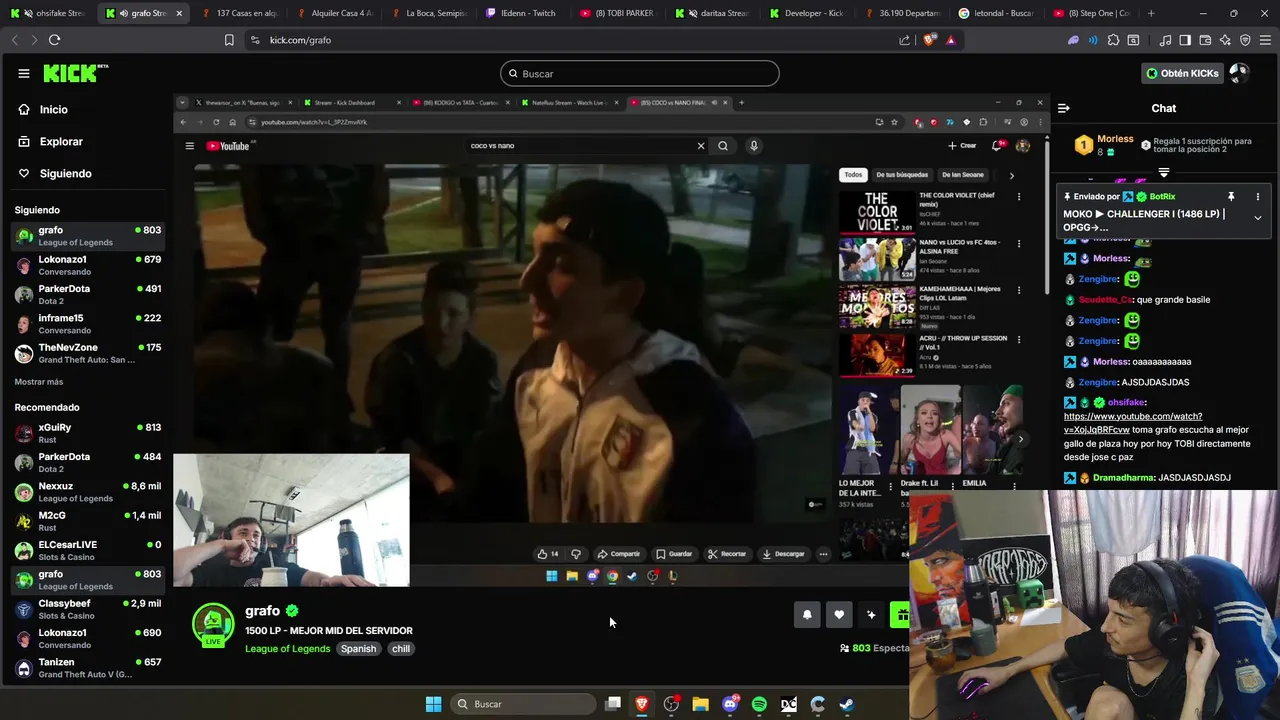This screenshot has height=720, width=1280.
Task: Go to Inicio in sidebar
Action: (x=54, y=109)
